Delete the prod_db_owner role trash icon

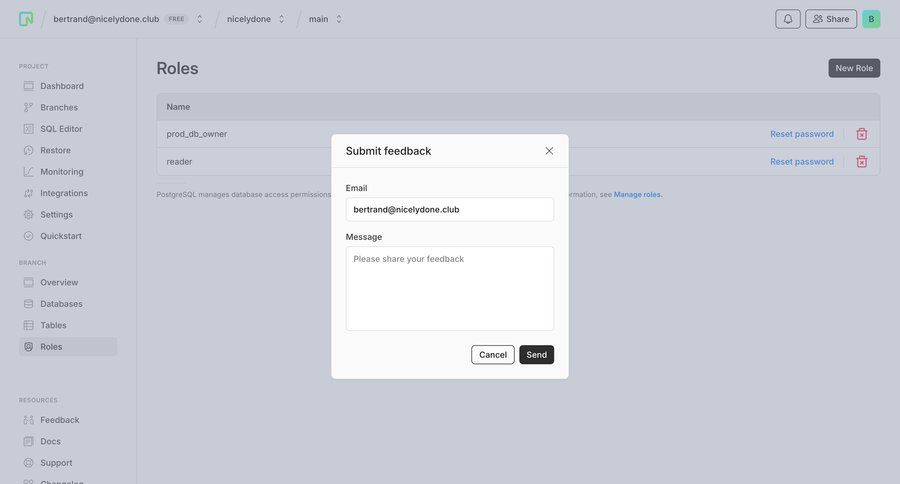[x=861, y=134]
